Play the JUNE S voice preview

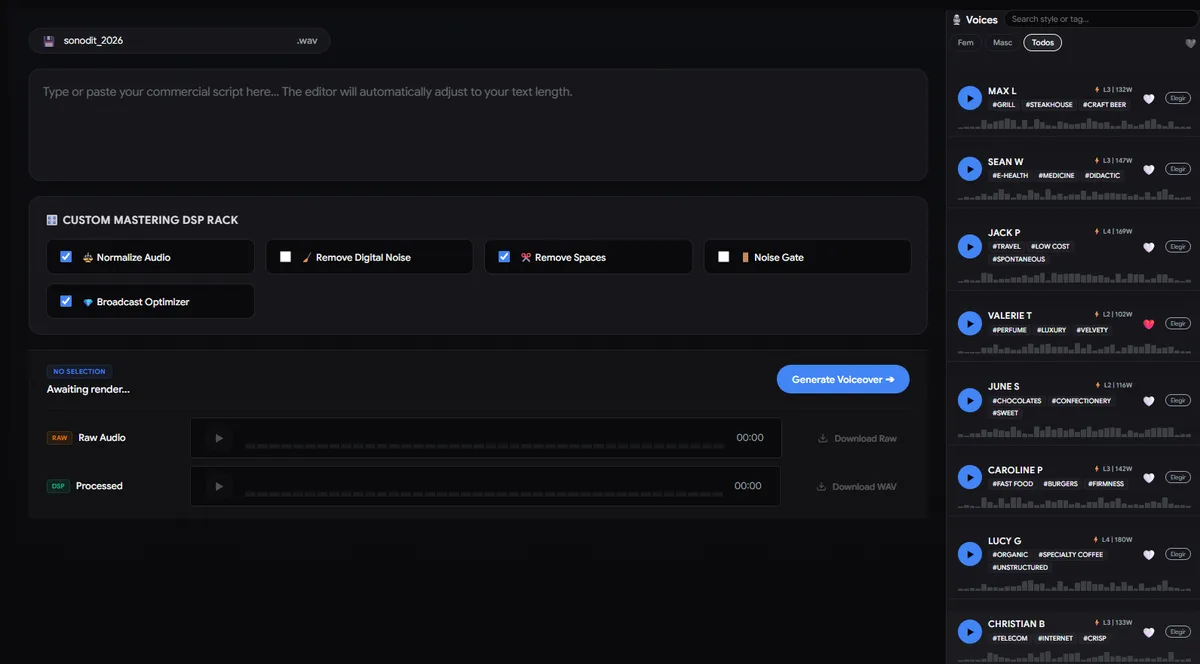click(x=969, y=400)
